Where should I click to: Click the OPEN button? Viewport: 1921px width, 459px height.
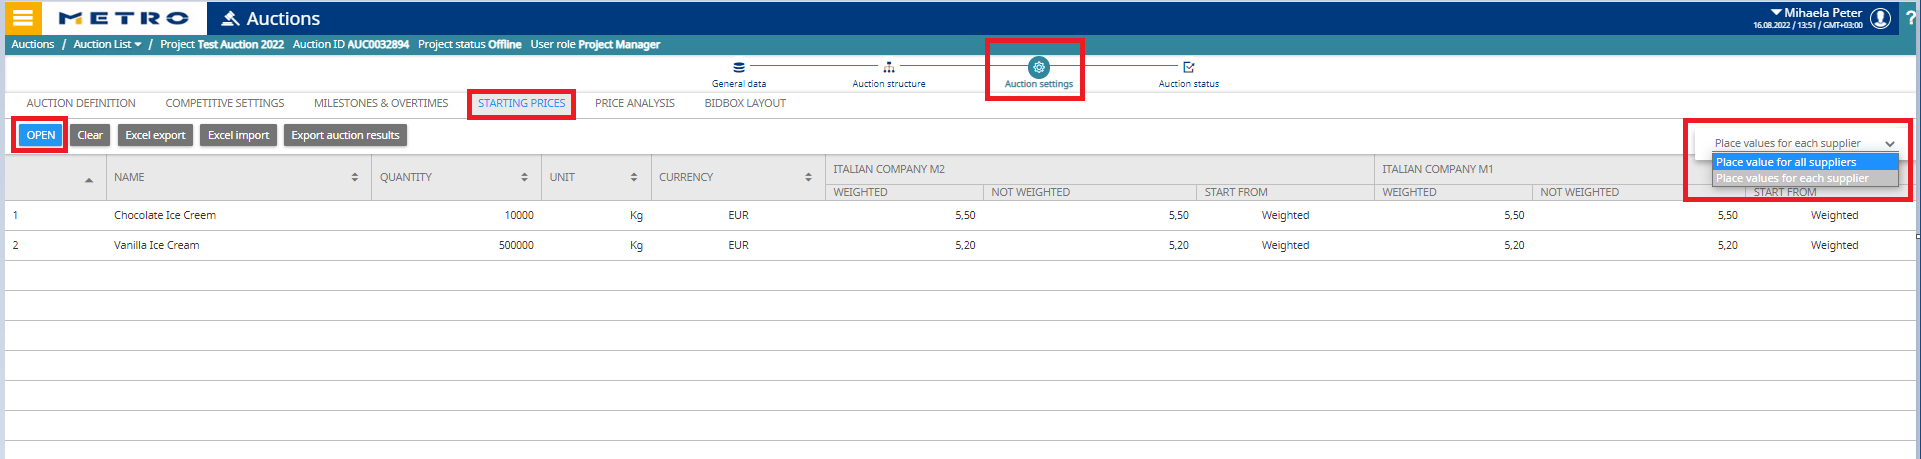(41, 135)
